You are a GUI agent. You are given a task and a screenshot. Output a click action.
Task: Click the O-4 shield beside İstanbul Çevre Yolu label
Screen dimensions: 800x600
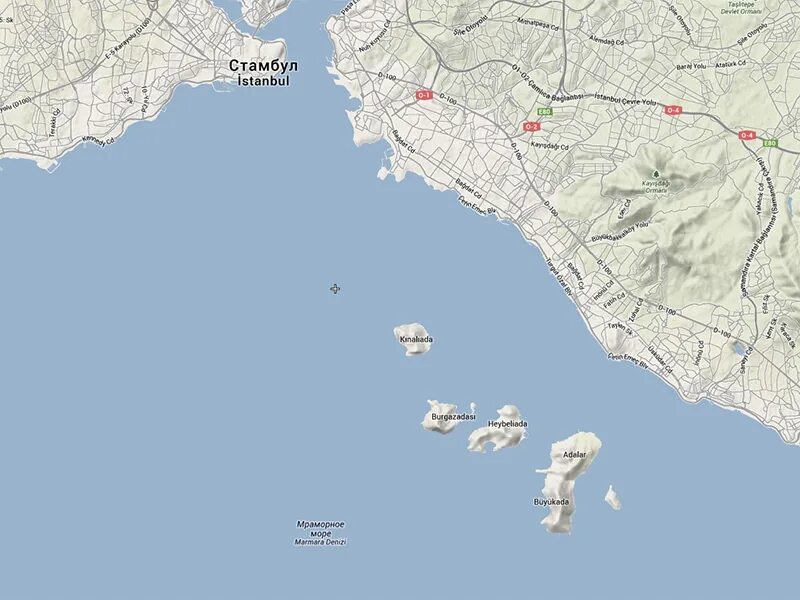(673, 110)
